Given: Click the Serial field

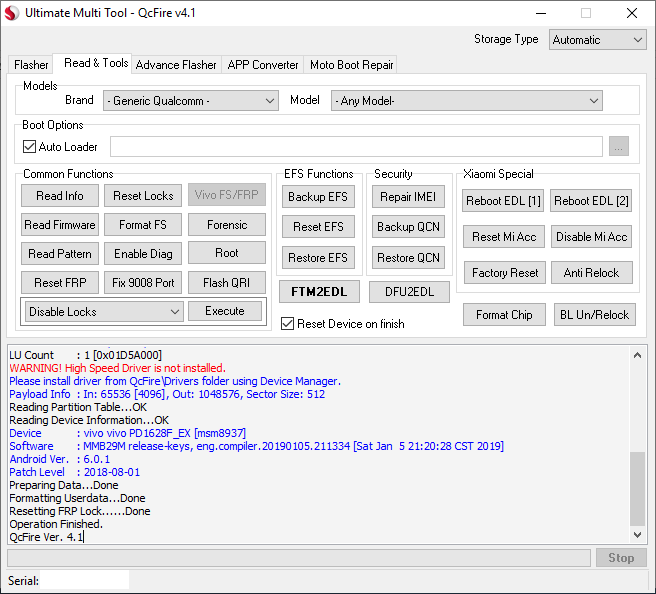Looking at the screenshot, I should pos(85,581).
